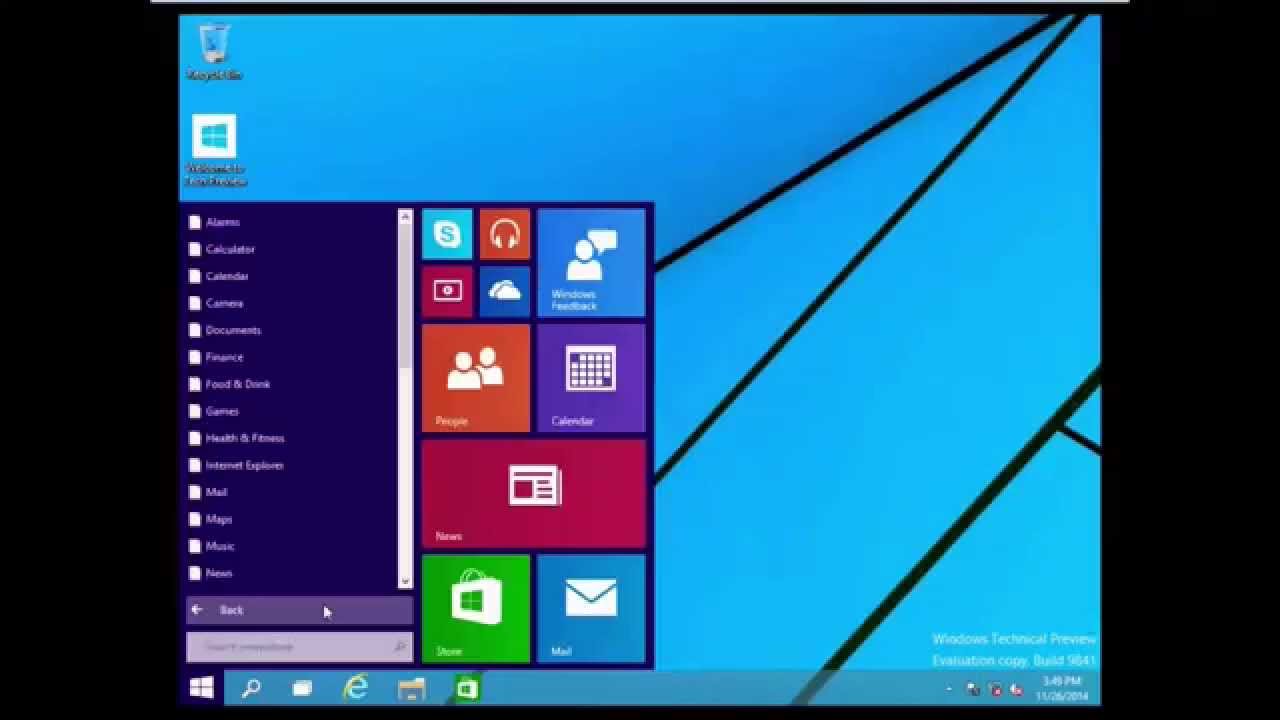This screenshot has width=1280, height=720.
Task: Launch Internet Explorer from the taskbar
Action: (355, 688)
